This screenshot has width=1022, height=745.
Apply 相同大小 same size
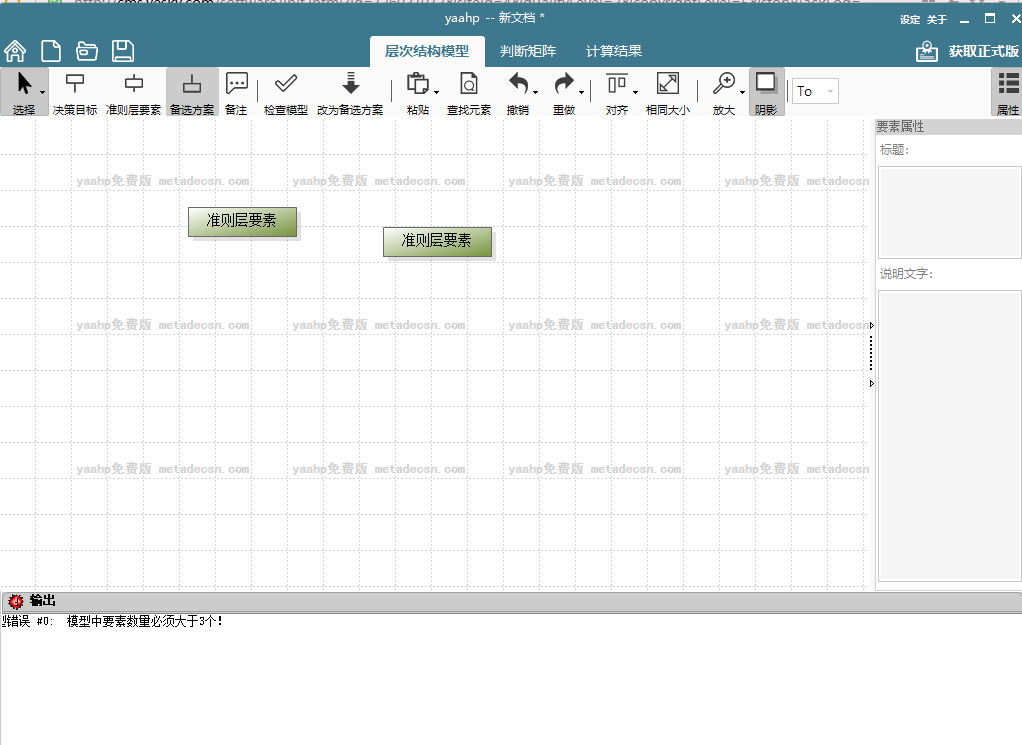(x=667, y=92)
